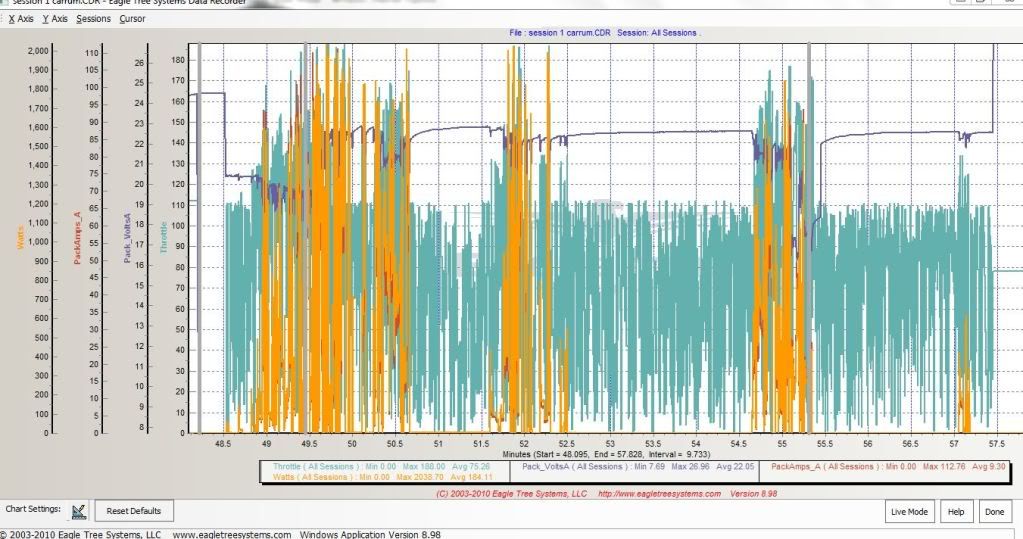
Task: Click the Reset Defaults button
Action: pos(133,511)
